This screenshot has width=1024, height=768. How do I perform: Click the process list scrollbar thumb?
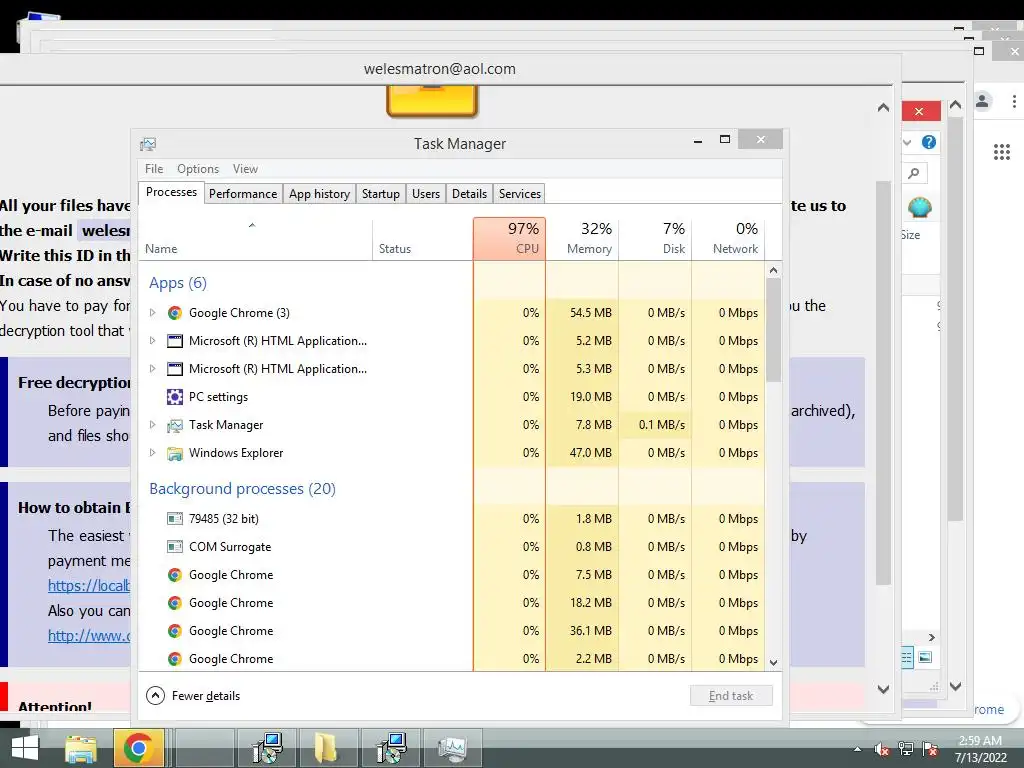[773, 330]
